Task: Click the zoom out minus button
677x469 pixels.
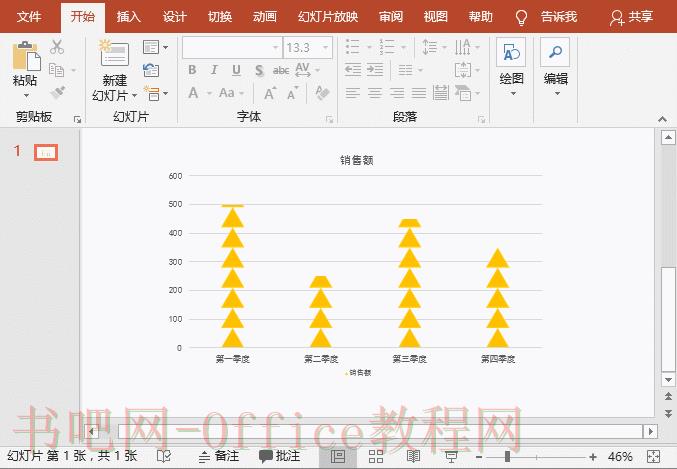Action: [x=479, y=456]
